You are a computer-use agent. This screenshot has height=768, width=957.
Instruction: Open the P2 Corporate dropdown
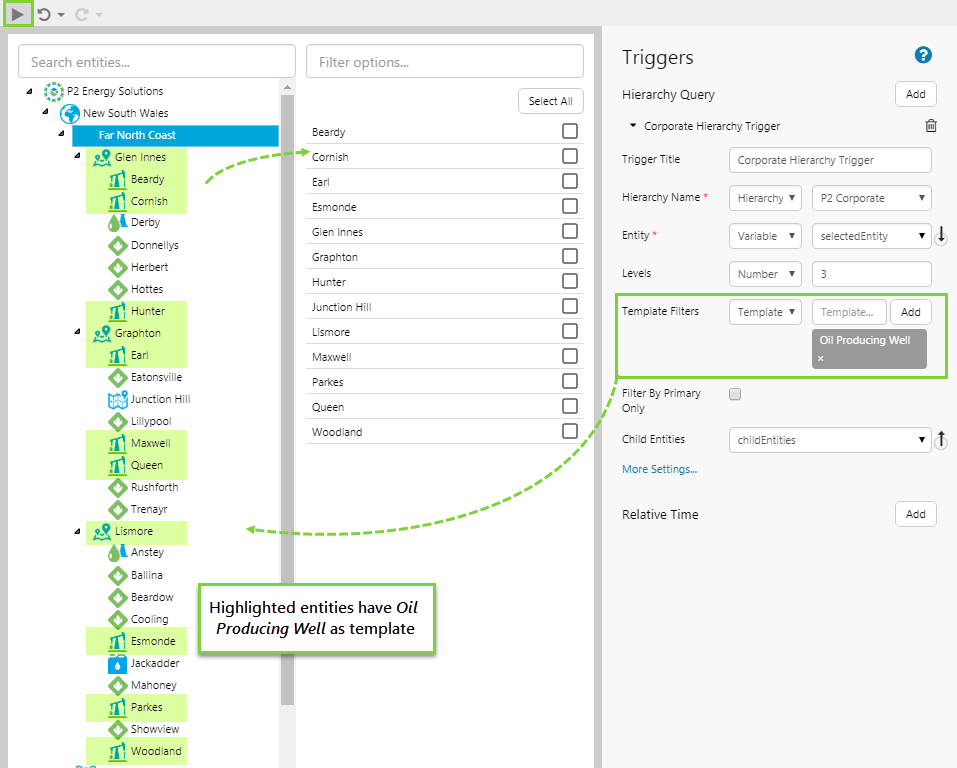(872, 198)
